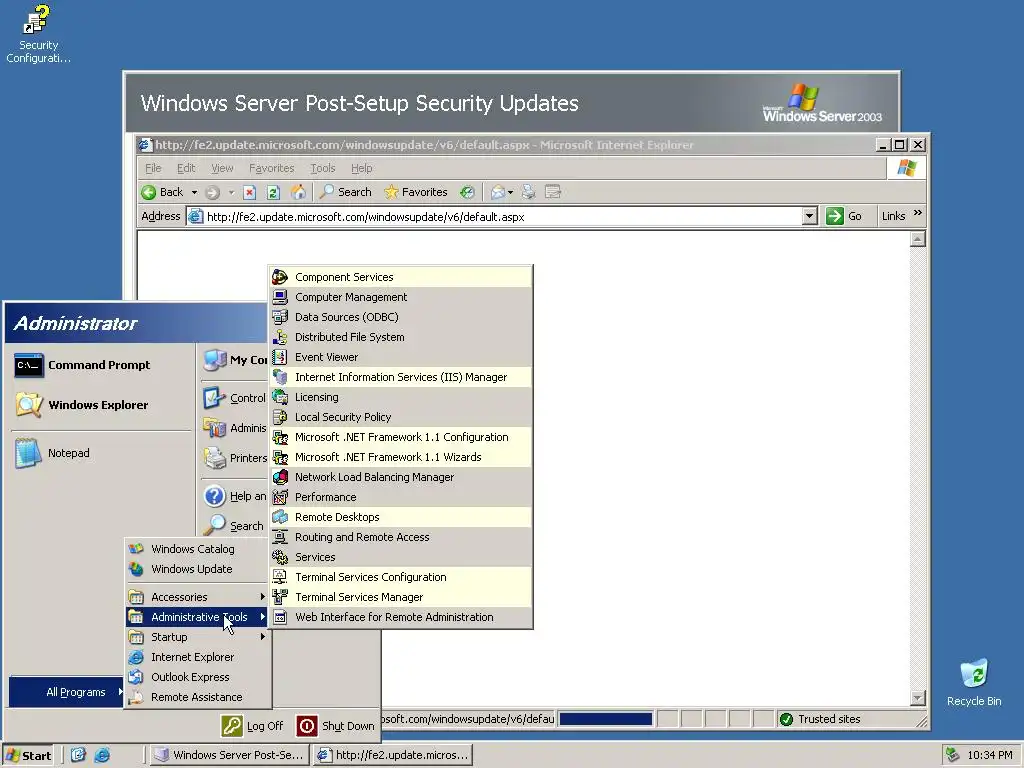
Task: Open the Favorites menu in Internet Explorer
Action: [271, 168]
